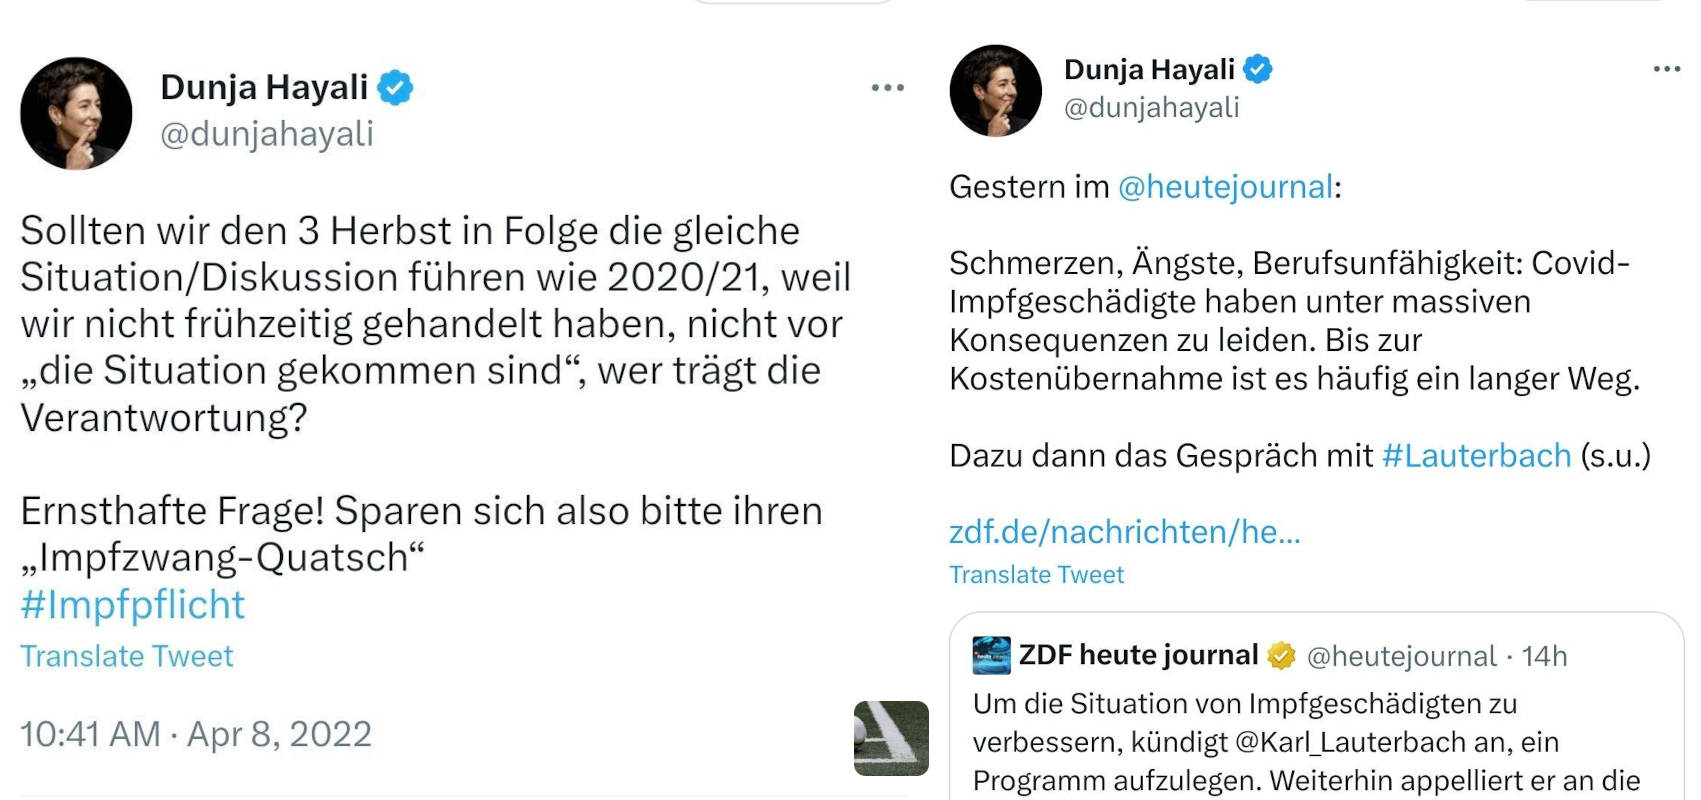This screenshot has height=800, width=1701.
Task: Click the soccer field thumbnail image
Action: point(891,738)
